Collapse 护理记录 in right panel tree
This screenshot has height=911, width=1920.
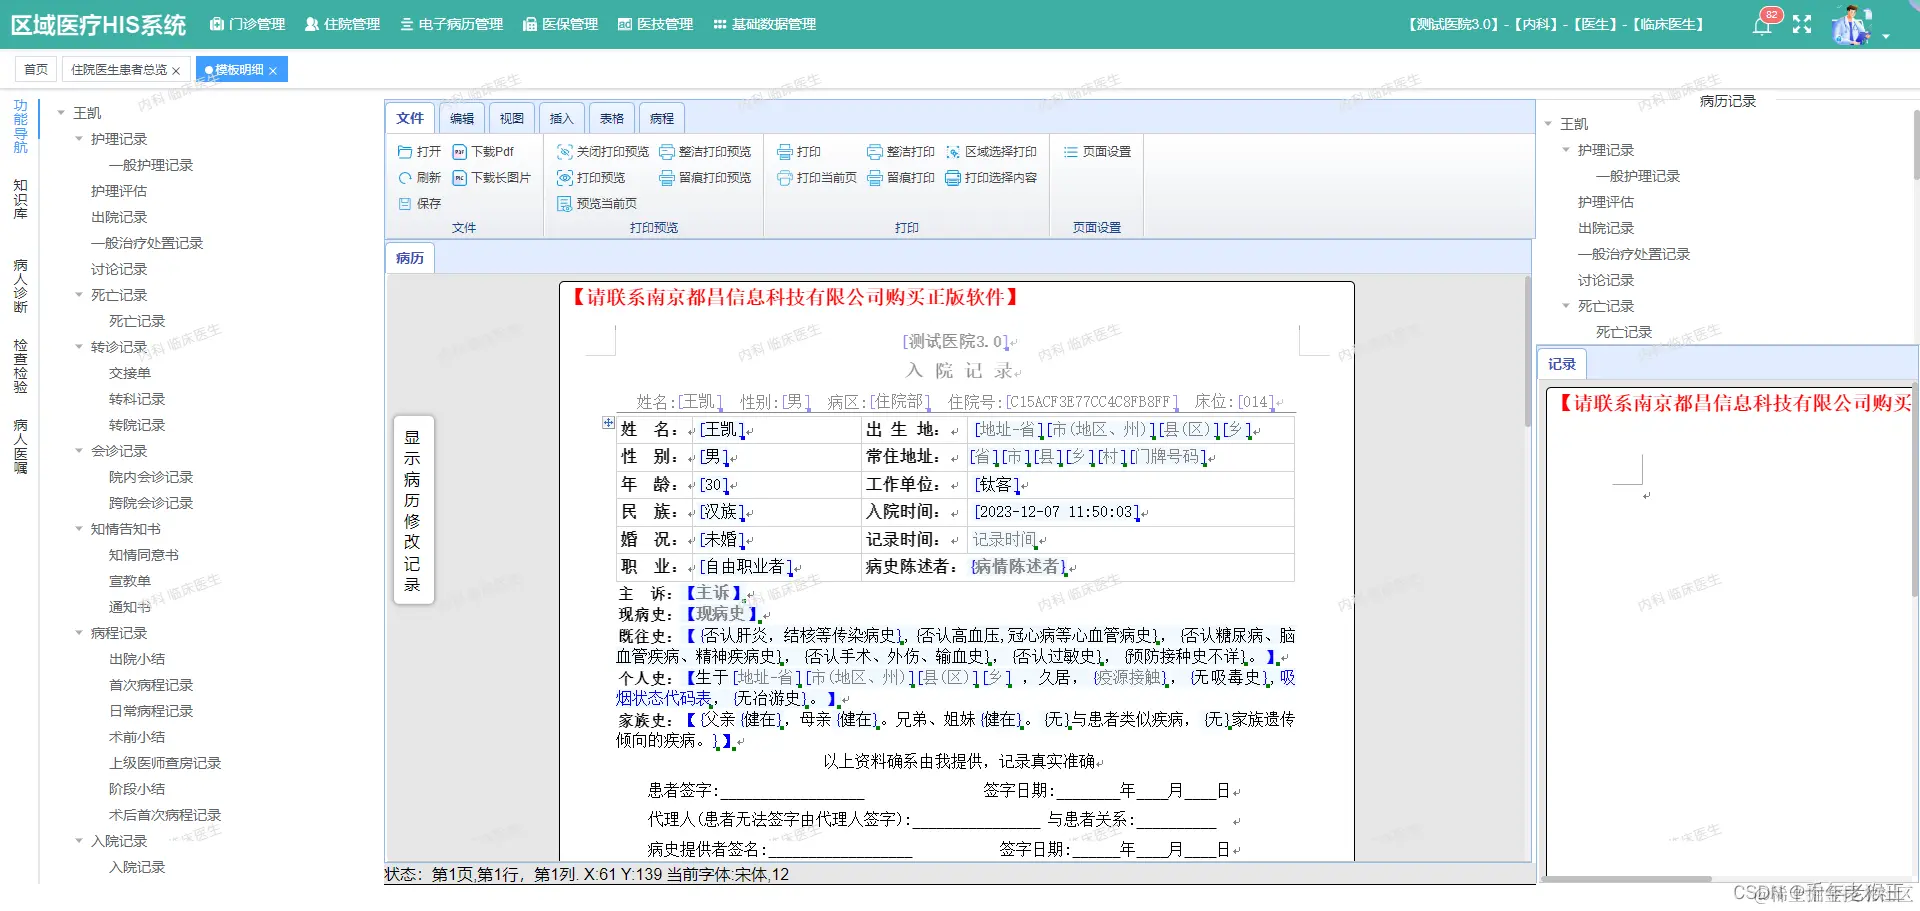click(x=1565, y=150)
